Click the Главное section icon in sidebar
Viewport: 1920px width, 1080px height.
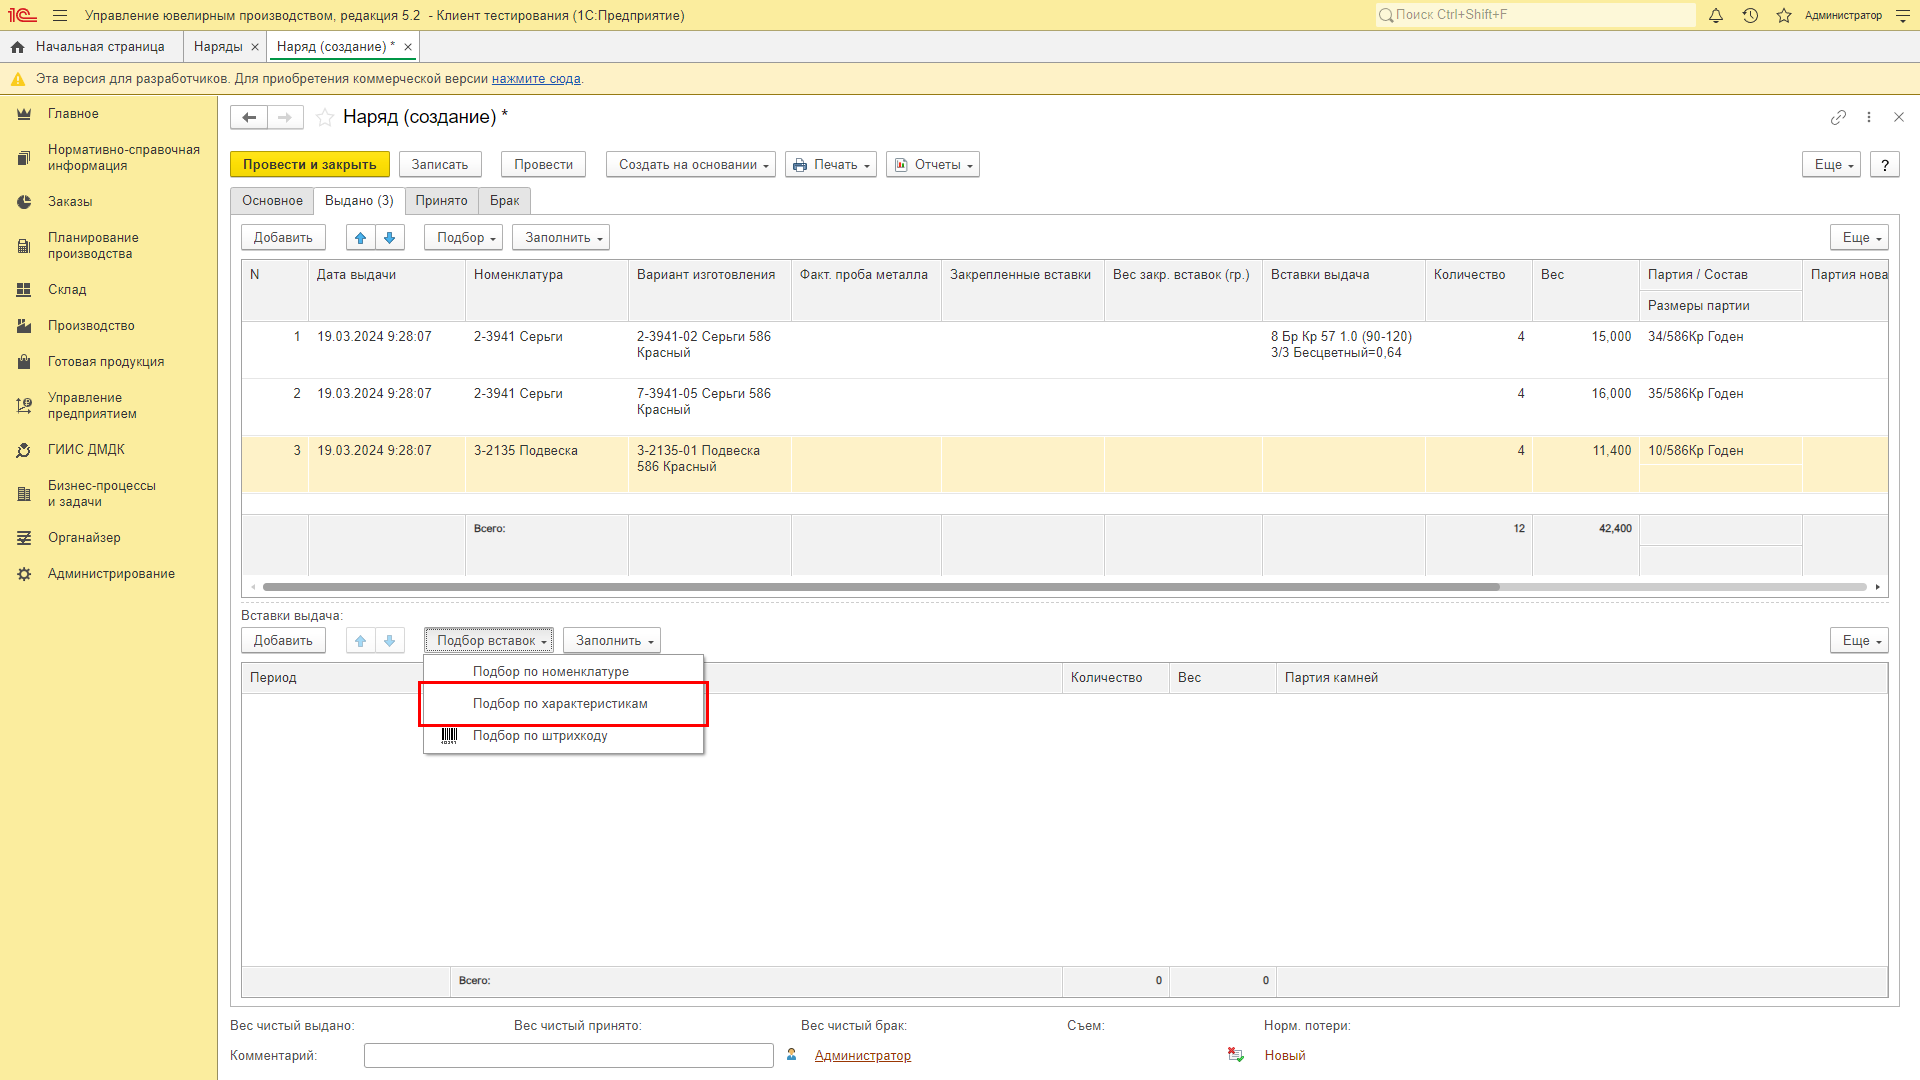pos(24,114)
